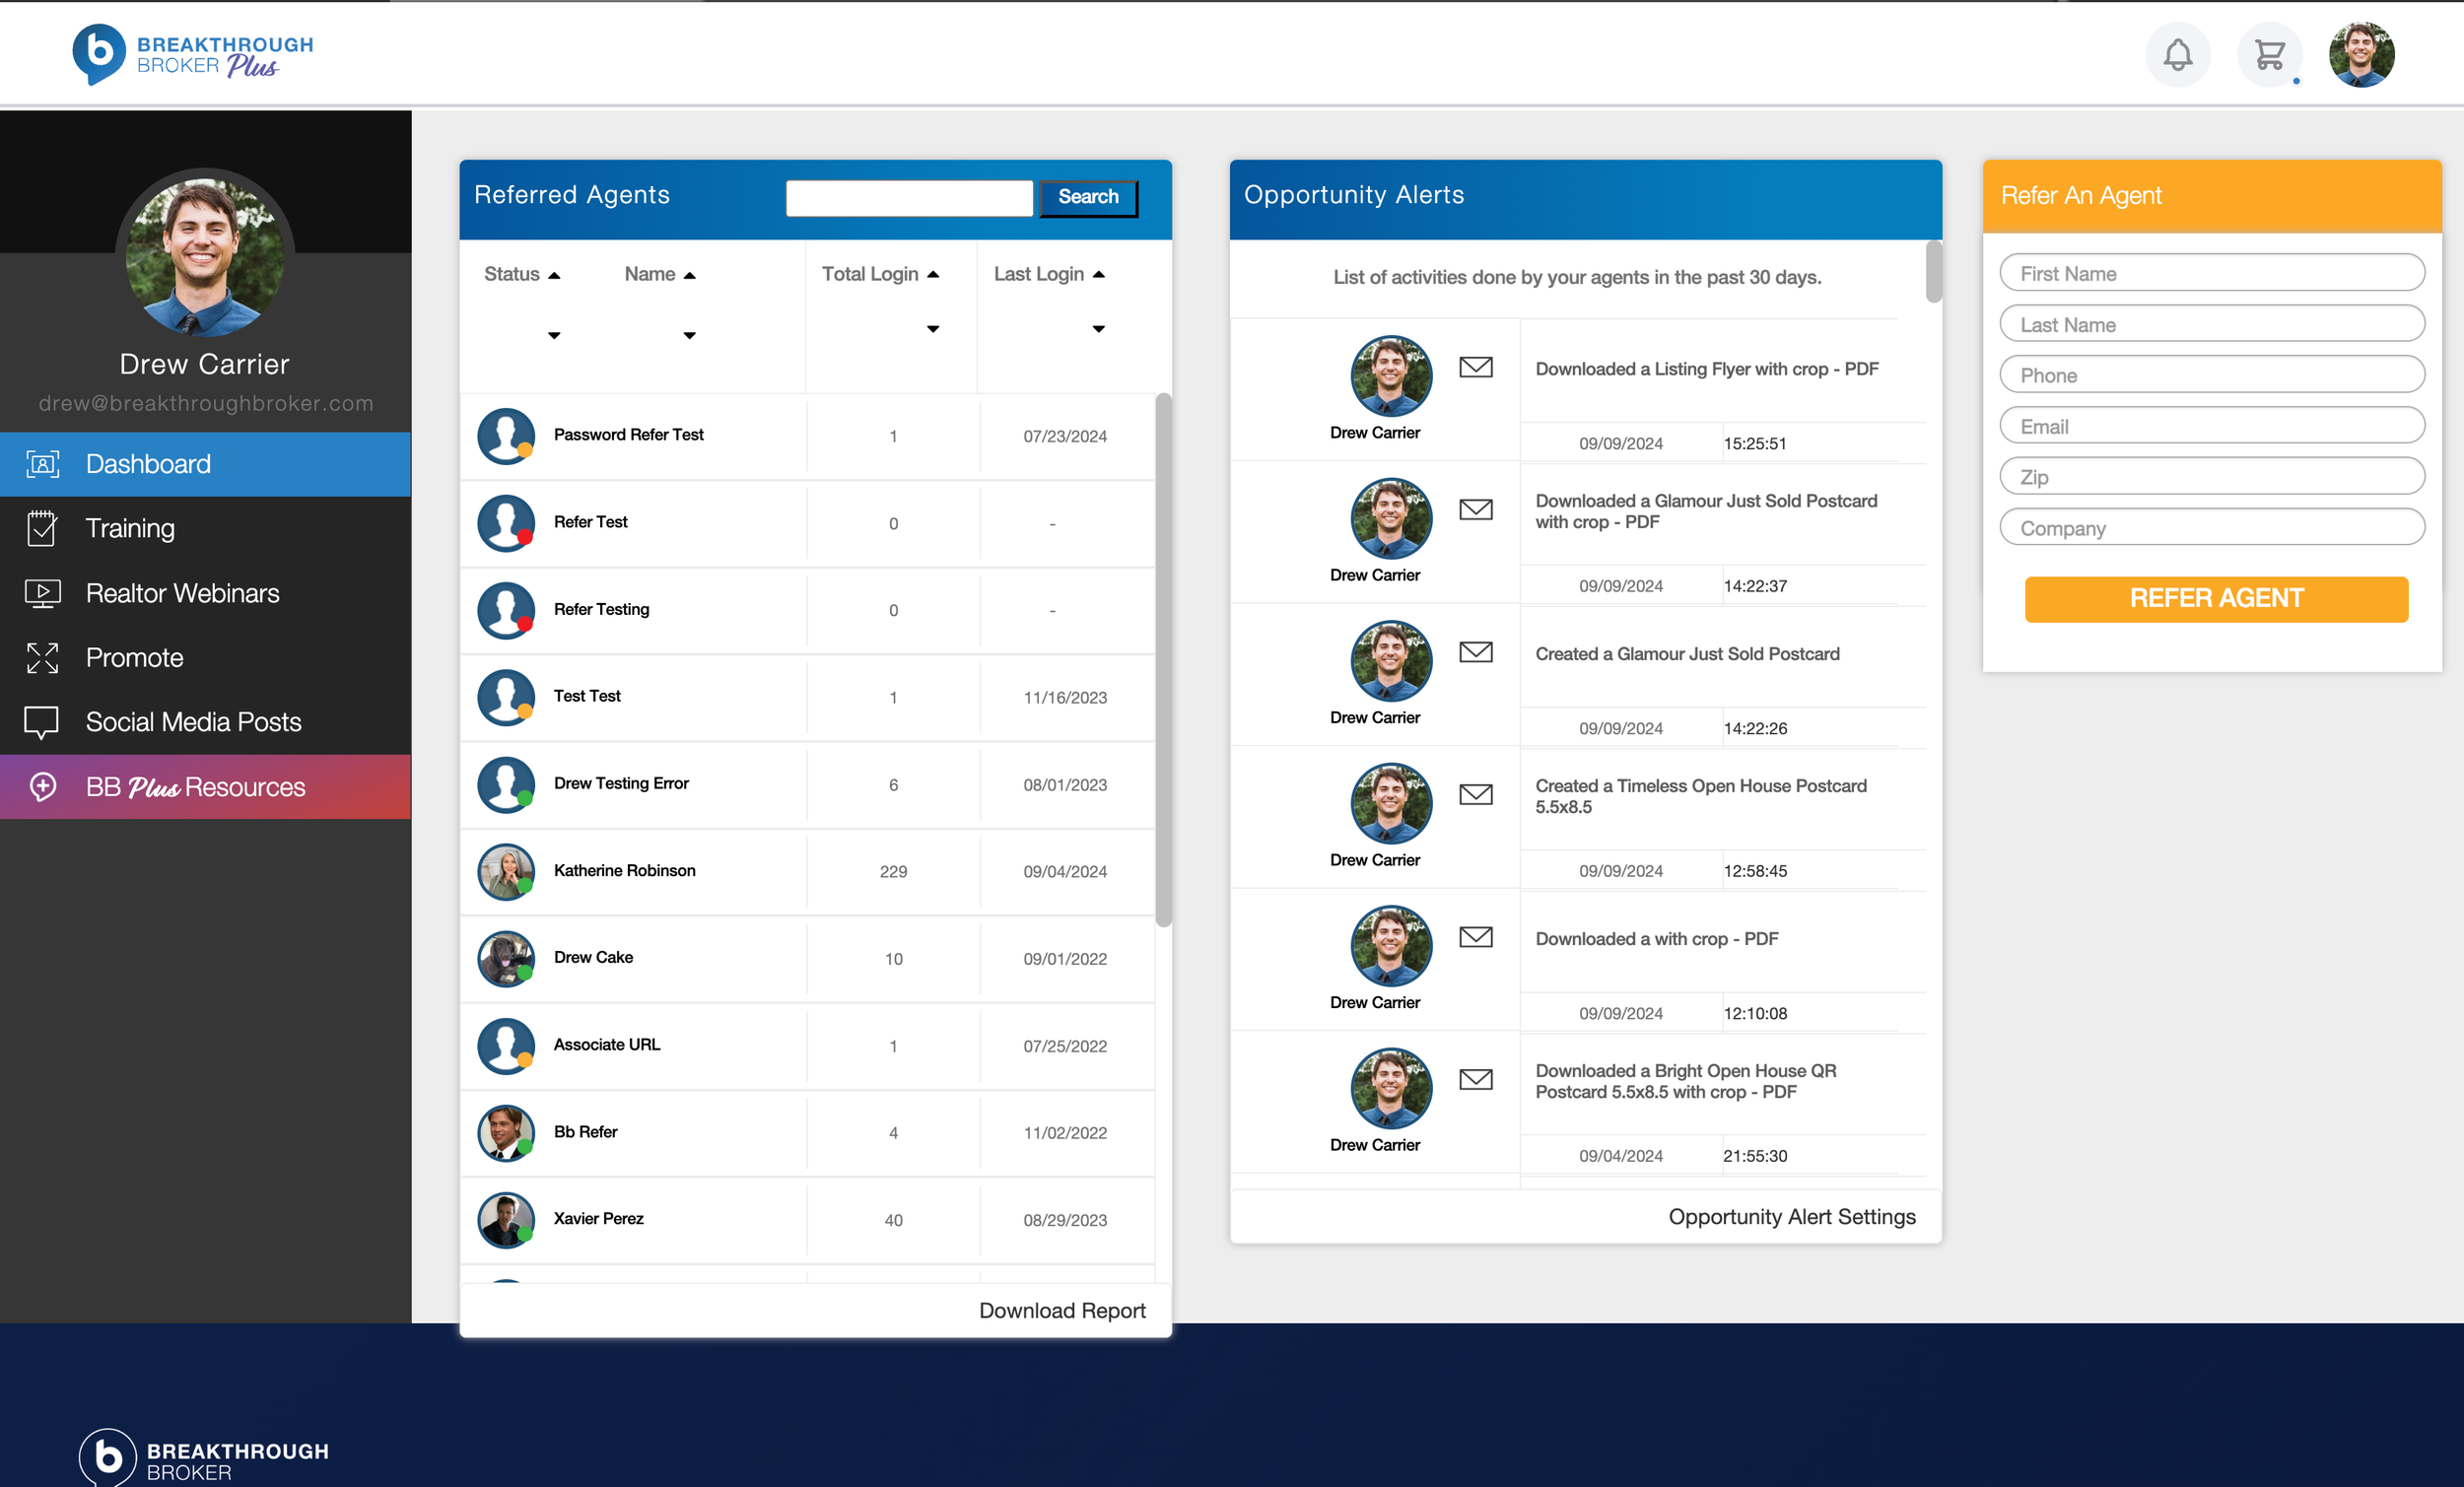Click the Download Report link
2464x1487 pixels.
point(1061,1310)
